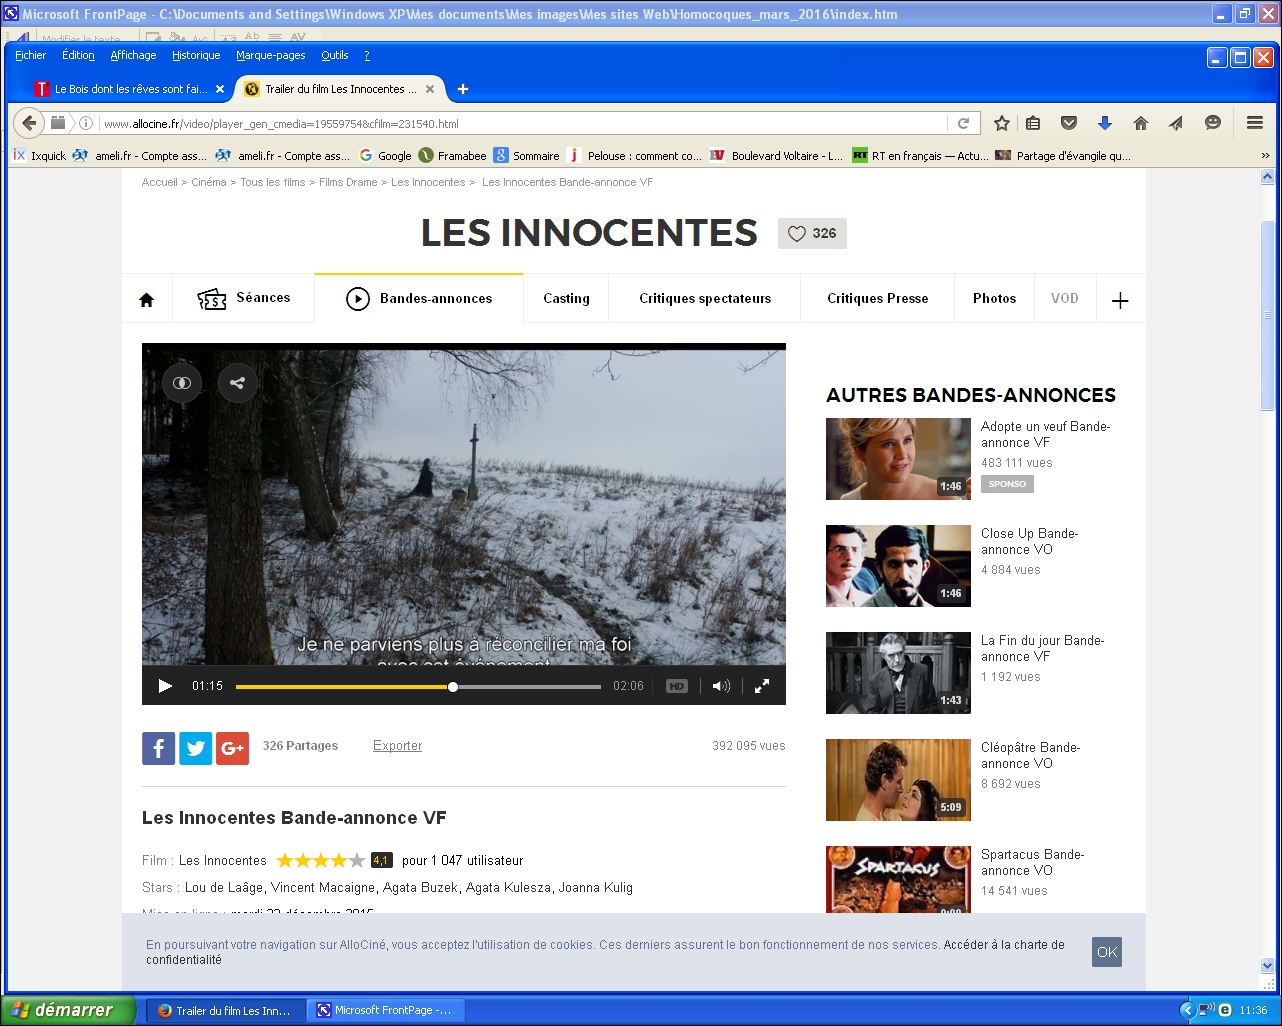Open the Fichier menu

(x=30, y=55)
